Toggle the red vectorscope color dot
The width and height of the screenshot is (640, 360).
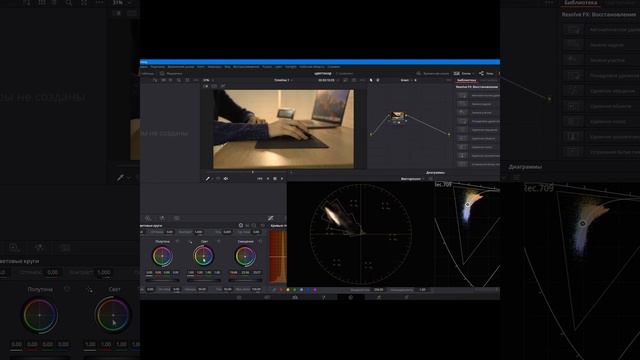click(281, 290)
